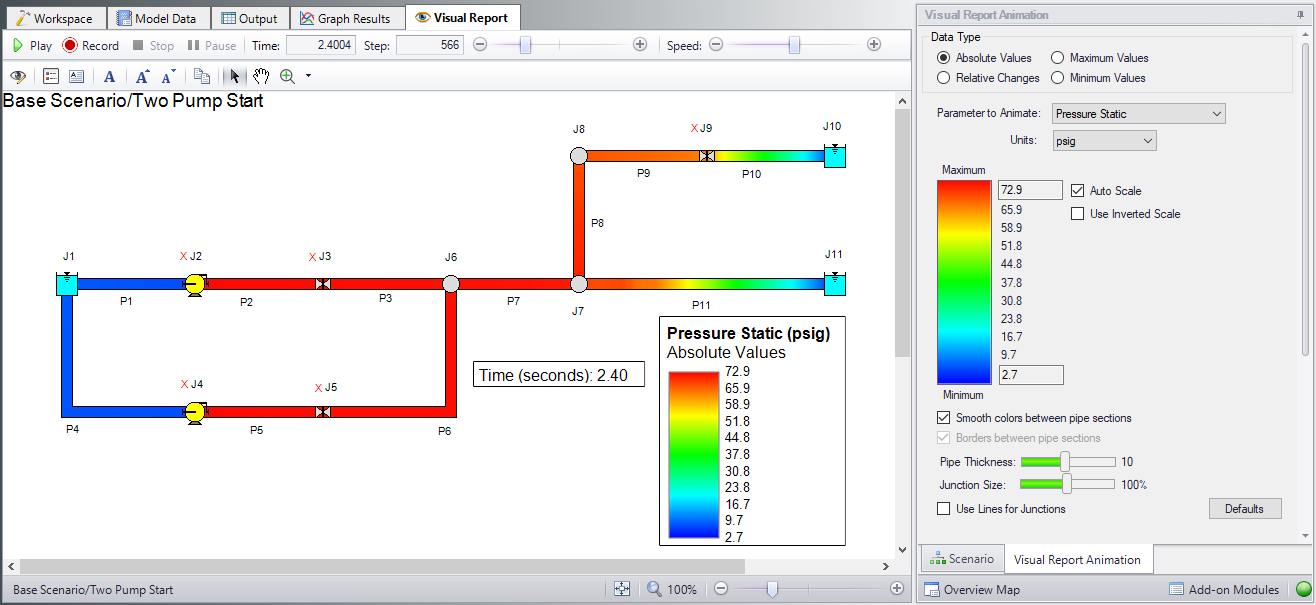Disable smooth colors between pipe sections
Screen dimensions: 1316x605
[943, 418]
